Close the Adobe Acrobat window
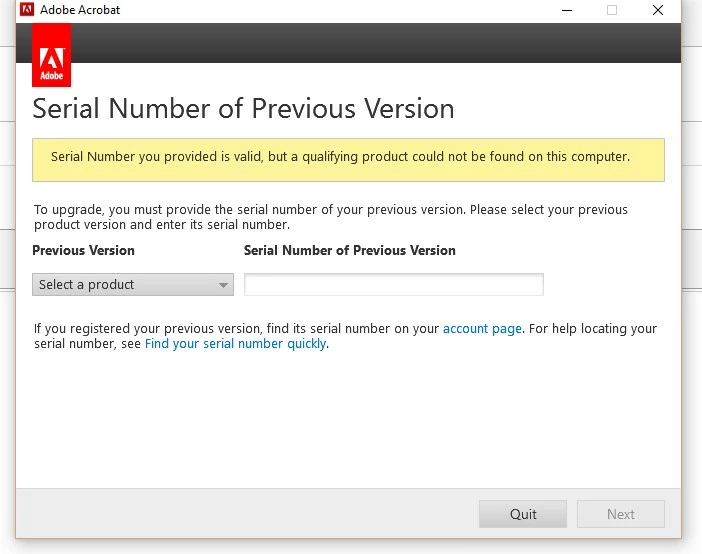 pos(658,10)
